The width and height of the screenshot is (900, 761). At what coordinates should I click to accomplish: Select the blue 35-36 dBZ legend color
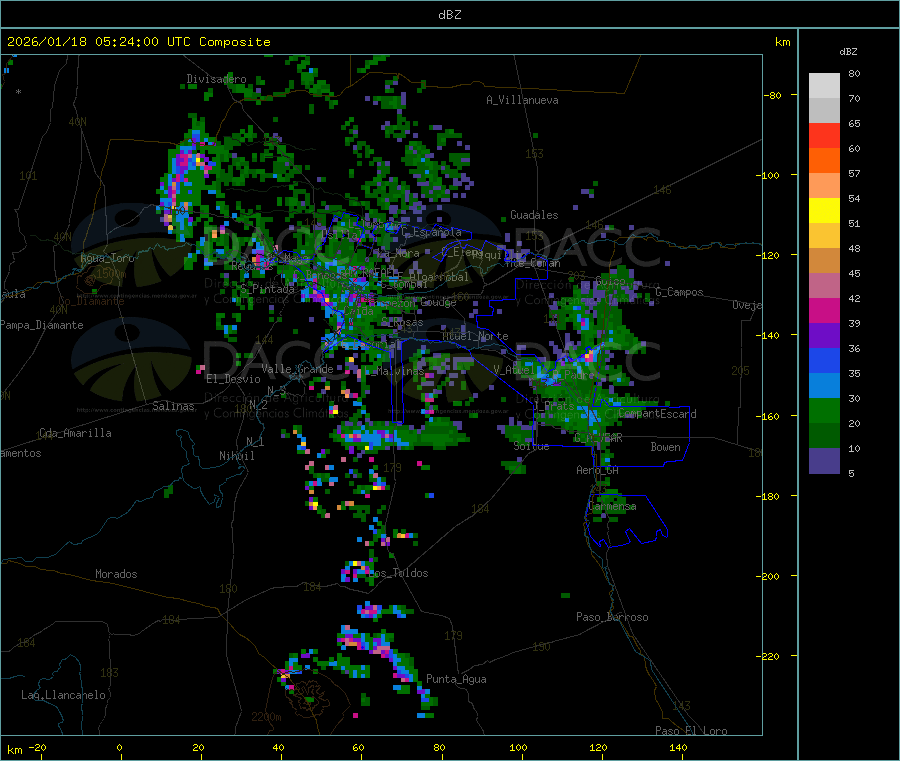pyautogui.click(x=824, y=360)
